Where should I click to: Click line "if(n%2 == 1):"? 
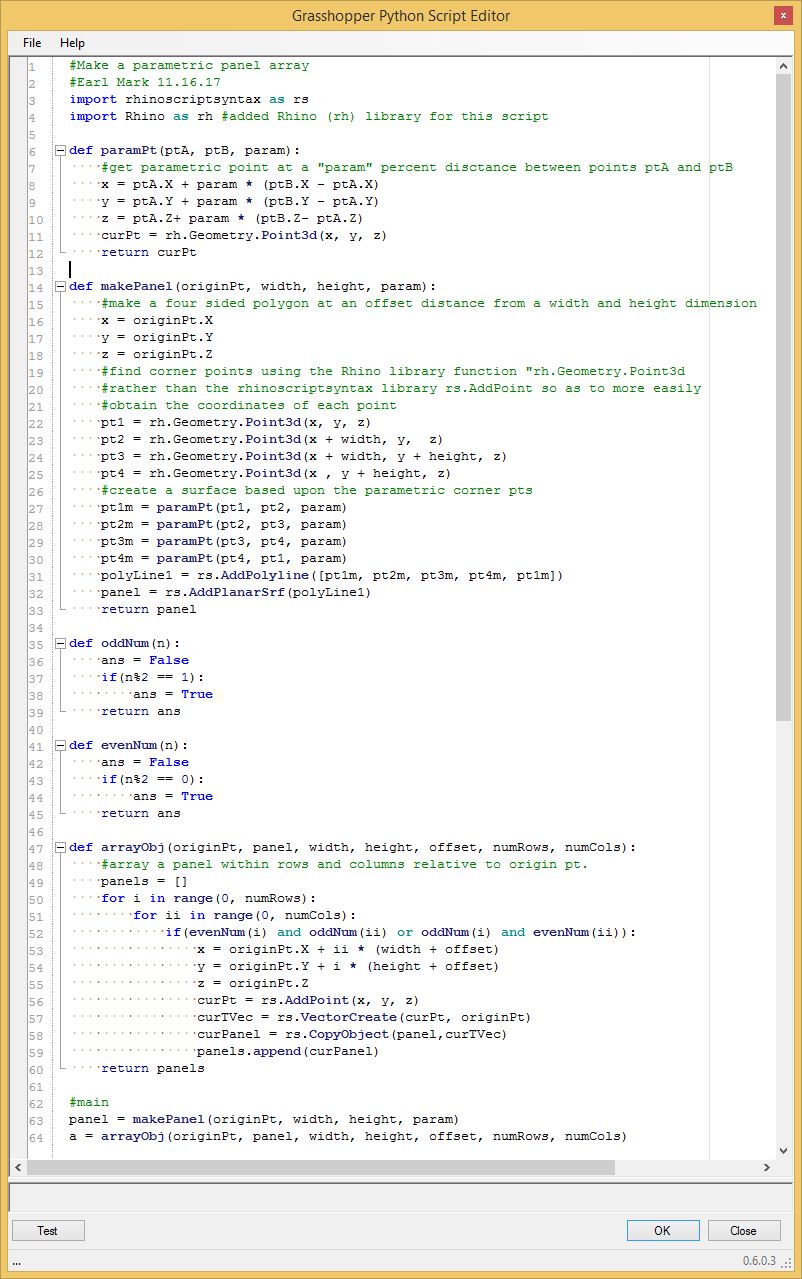coord(153,677)
